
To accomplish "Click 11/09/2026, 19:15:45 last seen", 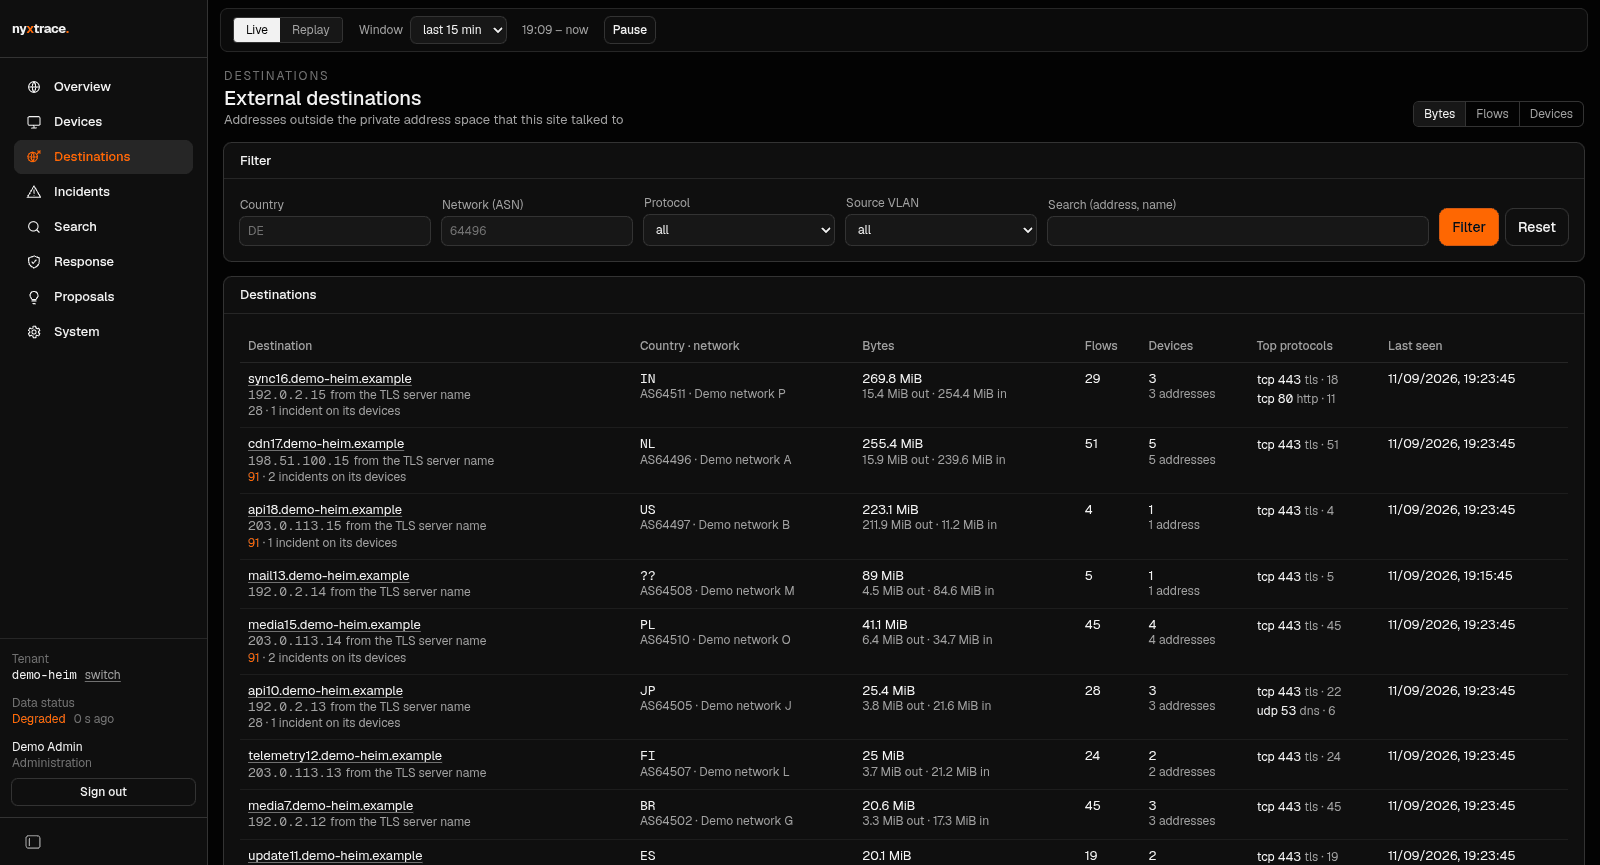I will (x=1450, y=576).
